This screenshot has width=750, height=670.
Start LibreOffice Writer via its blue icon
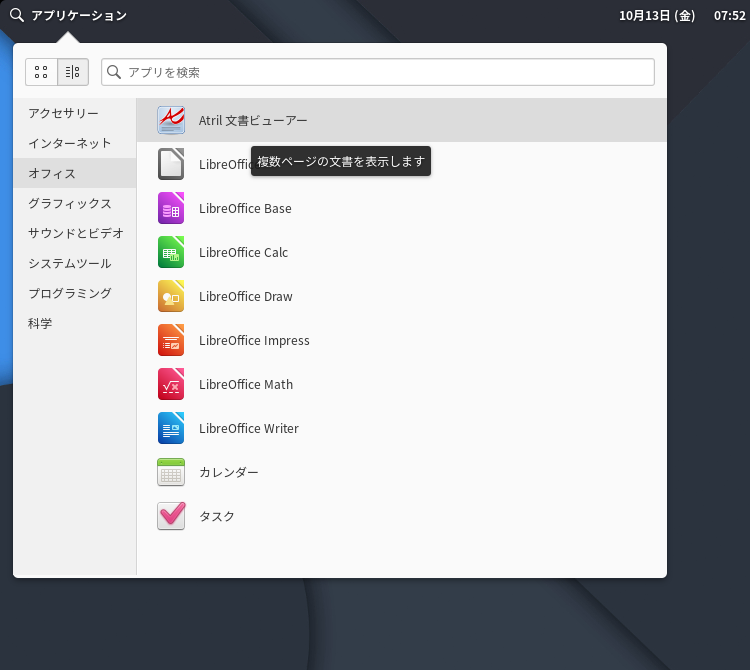pos(171,428)
